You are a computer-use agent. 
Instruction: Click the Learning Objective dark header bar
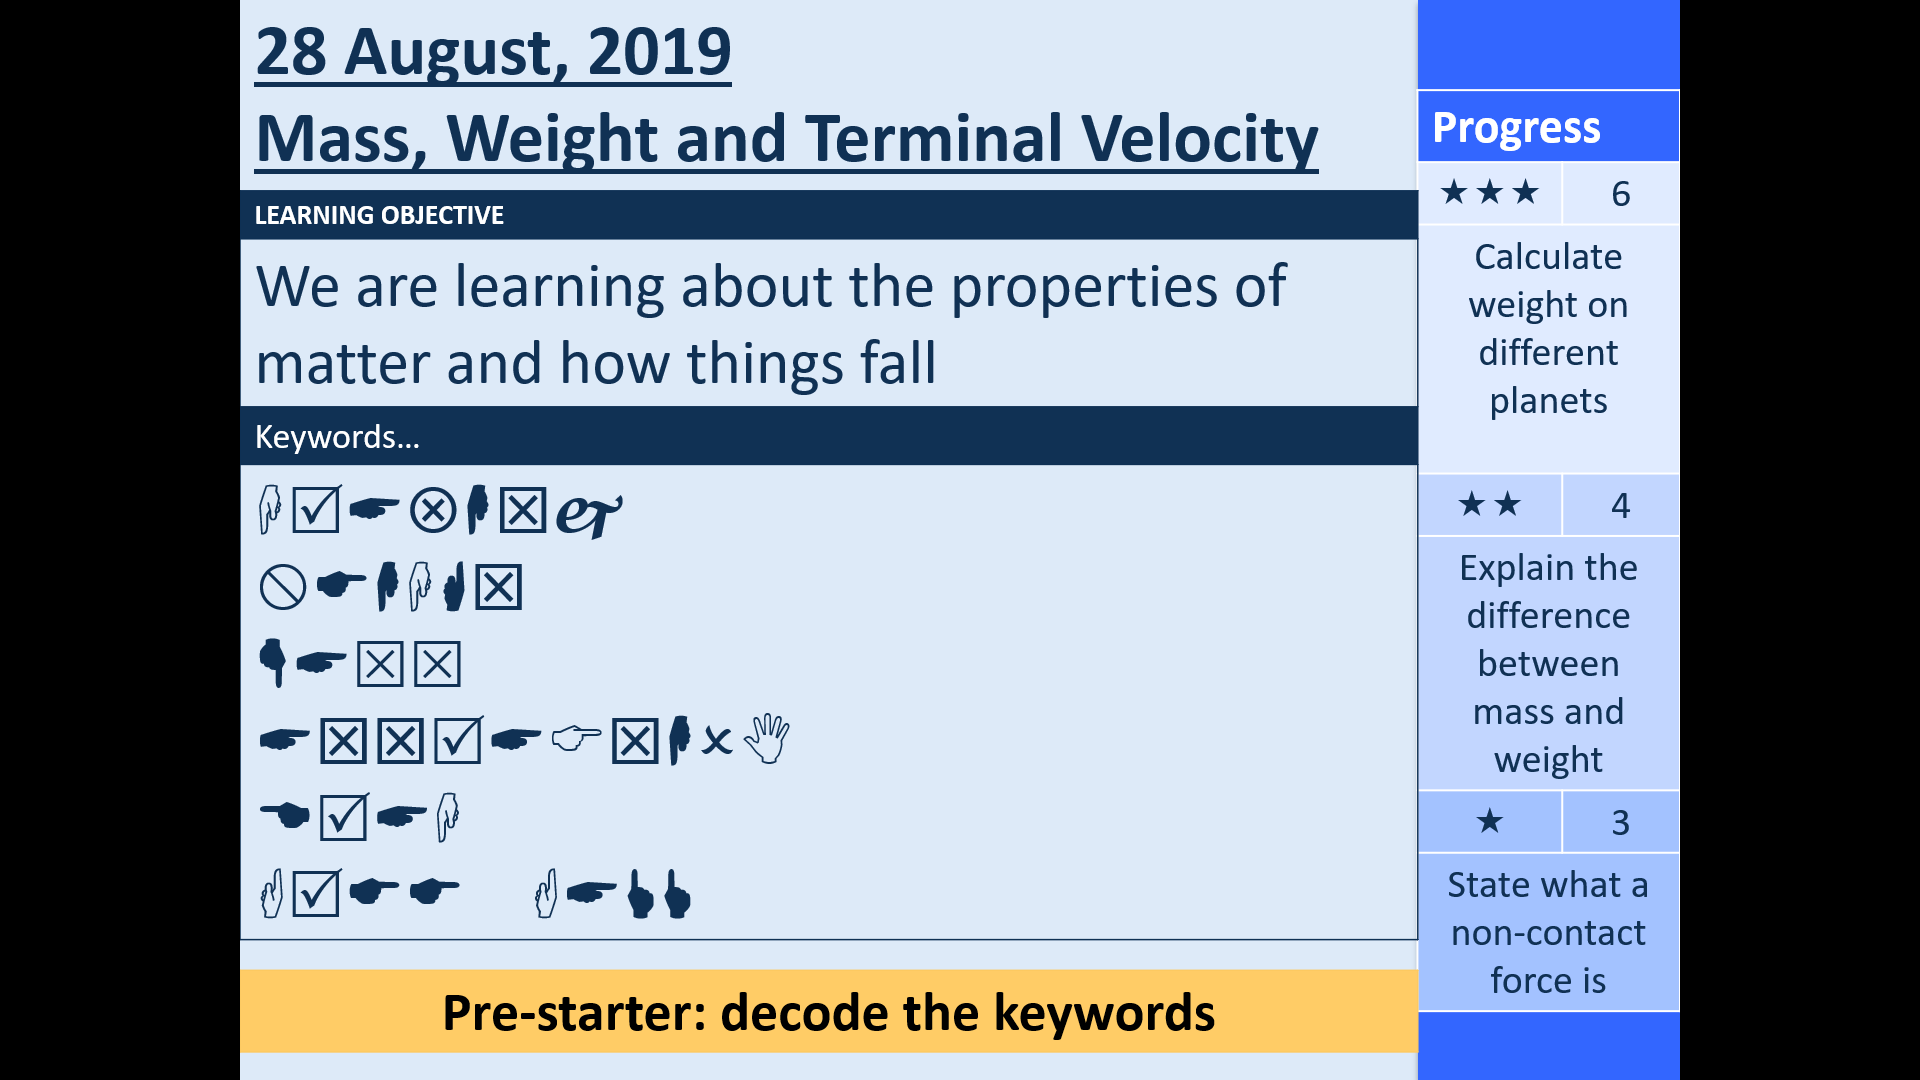[828, 214]
